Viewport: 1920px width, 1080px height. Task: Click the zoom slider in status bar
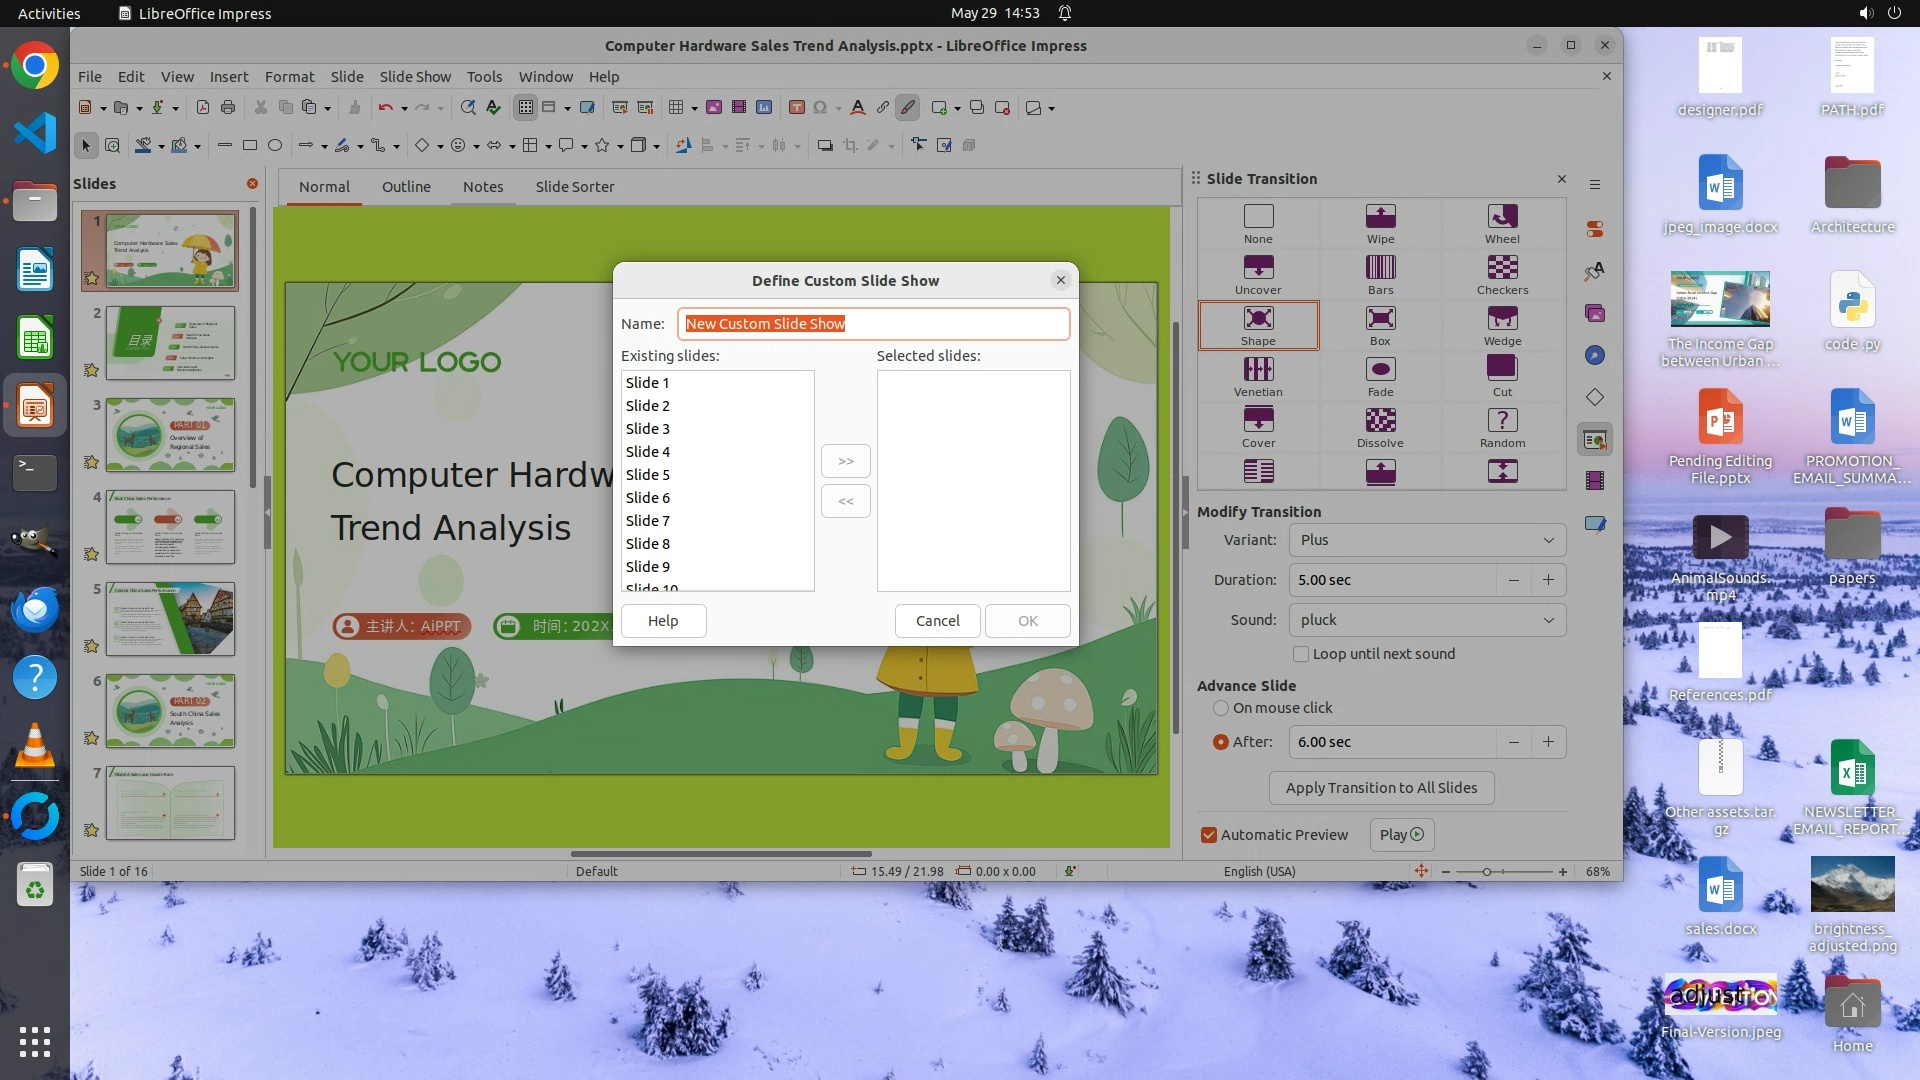pos(1487,872)
